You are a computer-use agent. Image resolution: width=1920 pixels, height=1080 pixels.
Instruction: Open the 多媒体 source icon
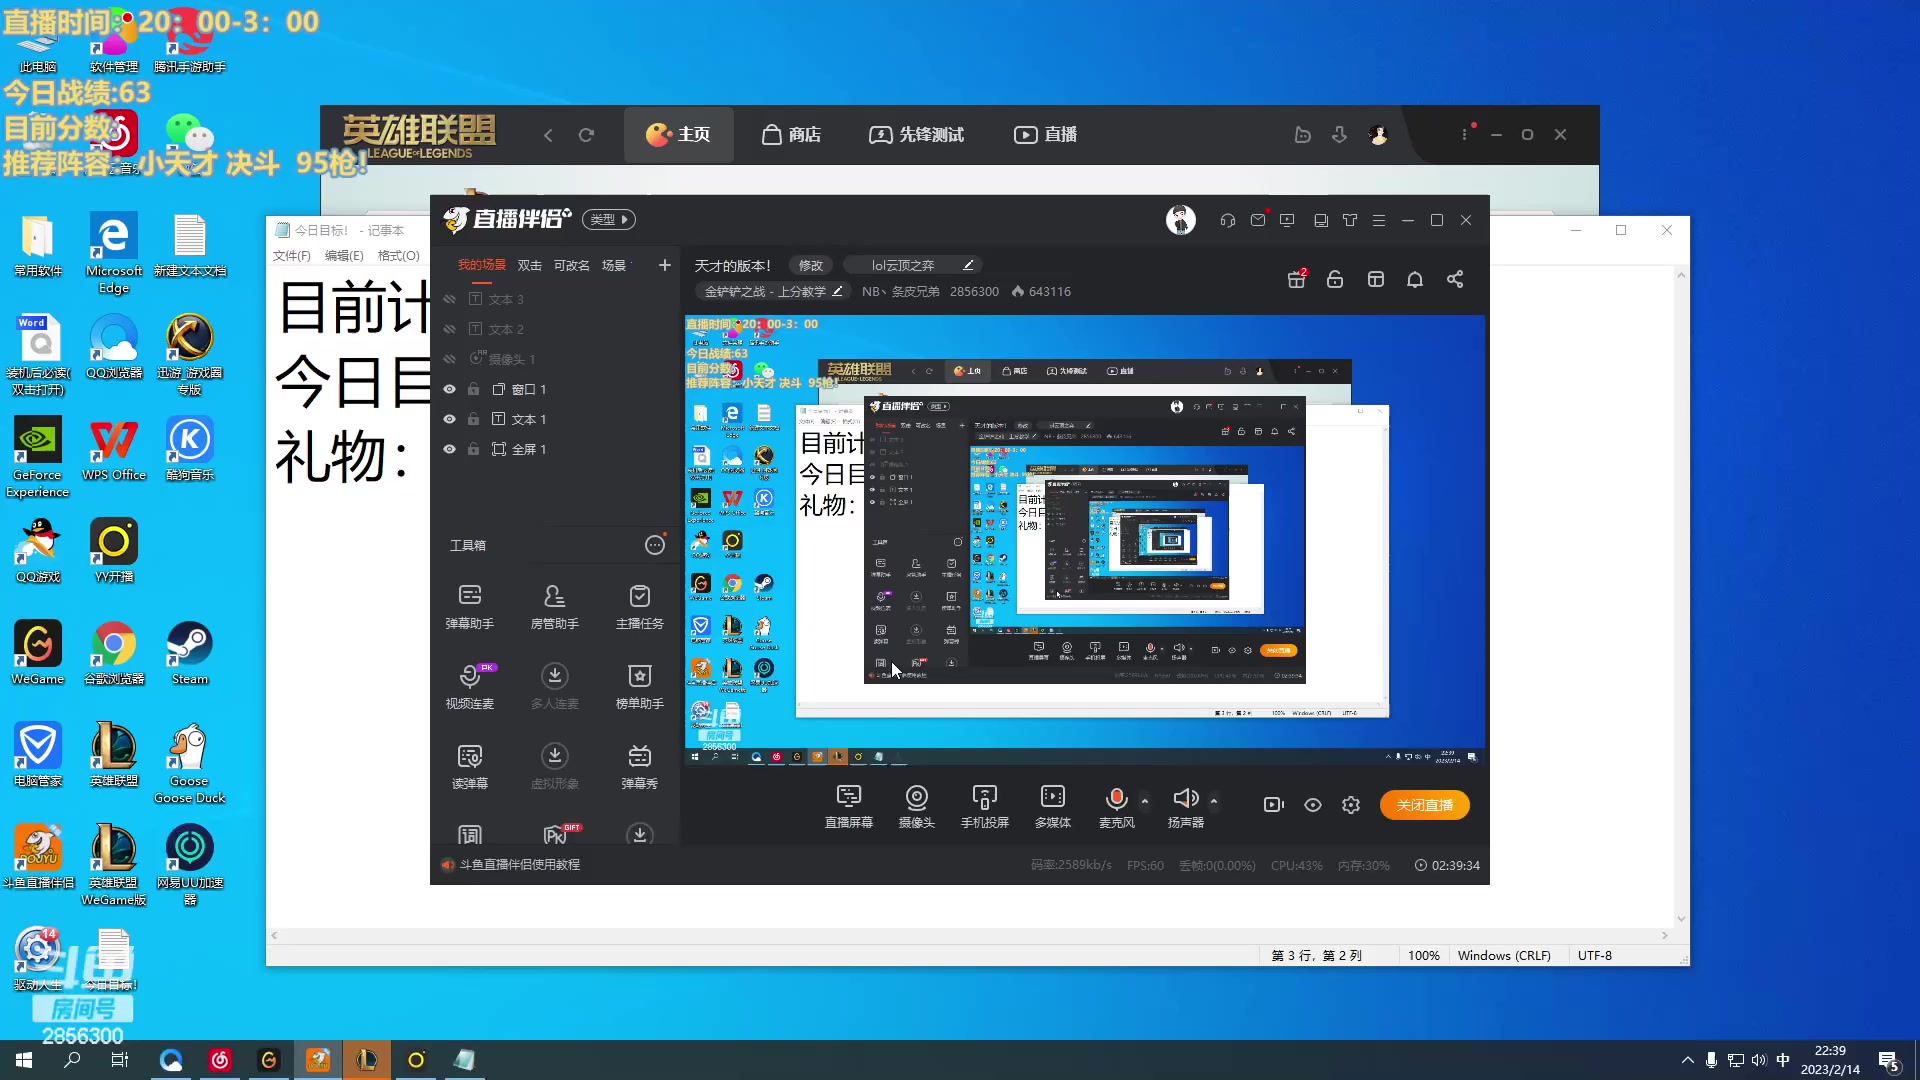[1052, 806]
